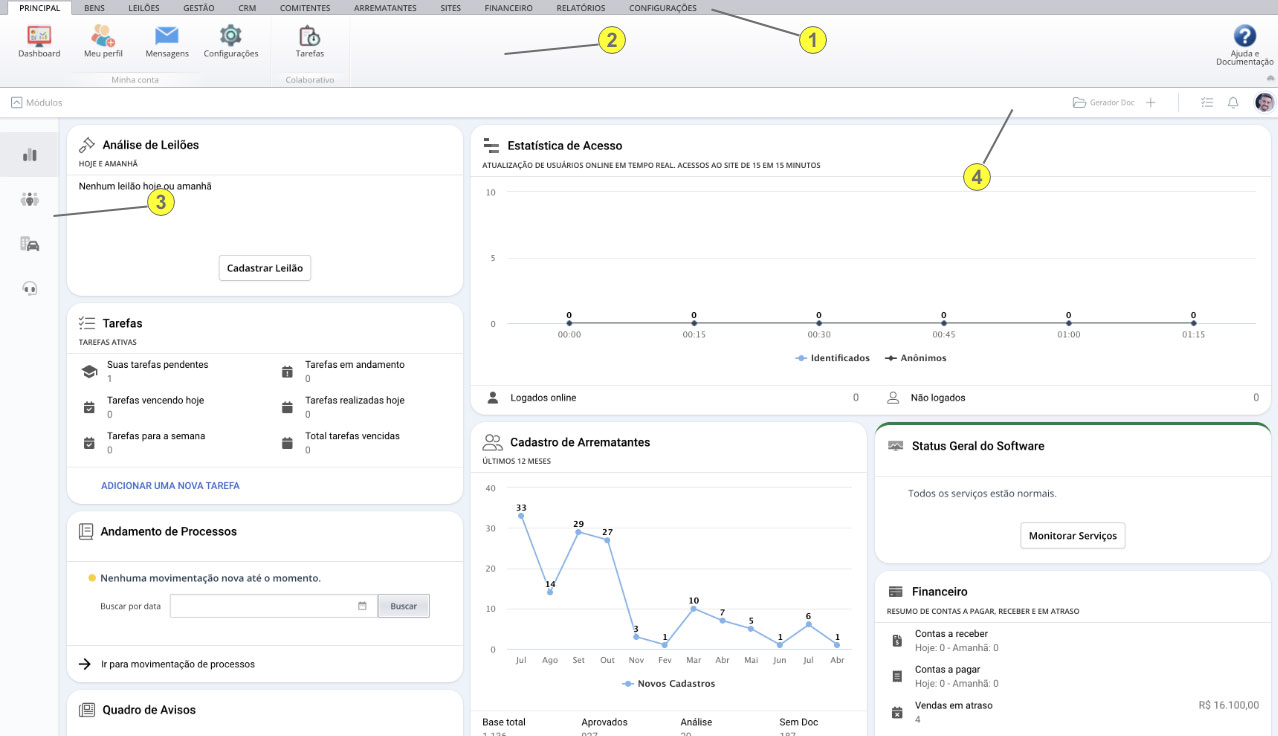
Task: Click the Ajuda e Documentação help icon
Action: coord(1244,37)
